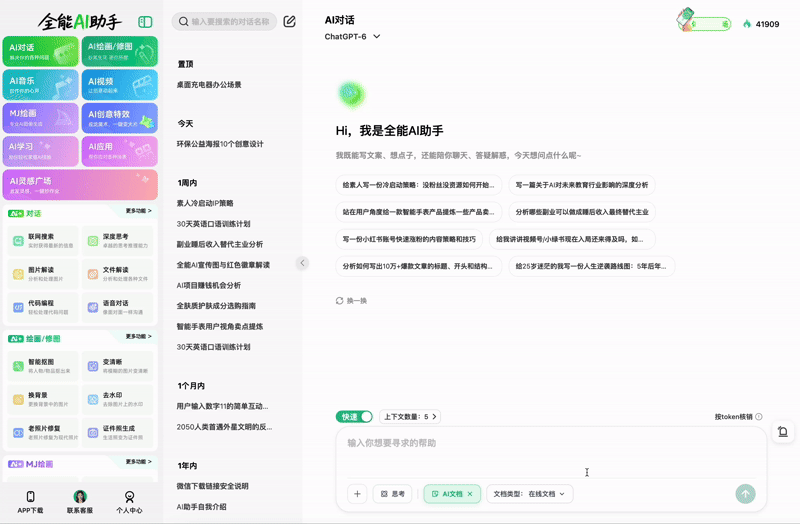This screenshot has height=524, width=800.
Task: Open the 文档类型 在线文档 dropdown
Action: pos(530,494)
